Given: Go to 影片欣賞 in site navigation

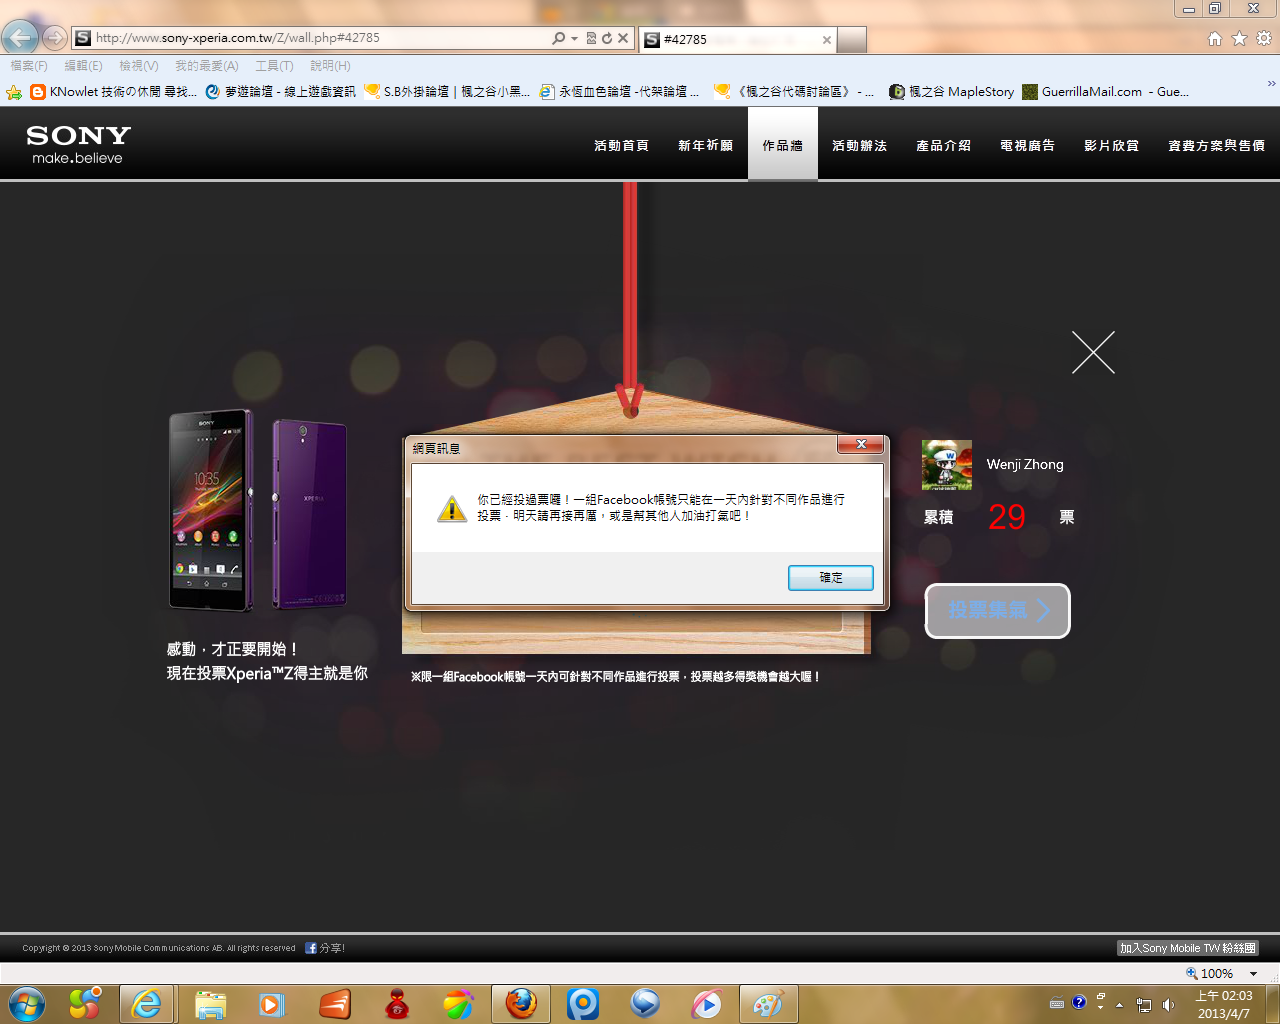Looking at the screenshot, I should (1112, 145).
